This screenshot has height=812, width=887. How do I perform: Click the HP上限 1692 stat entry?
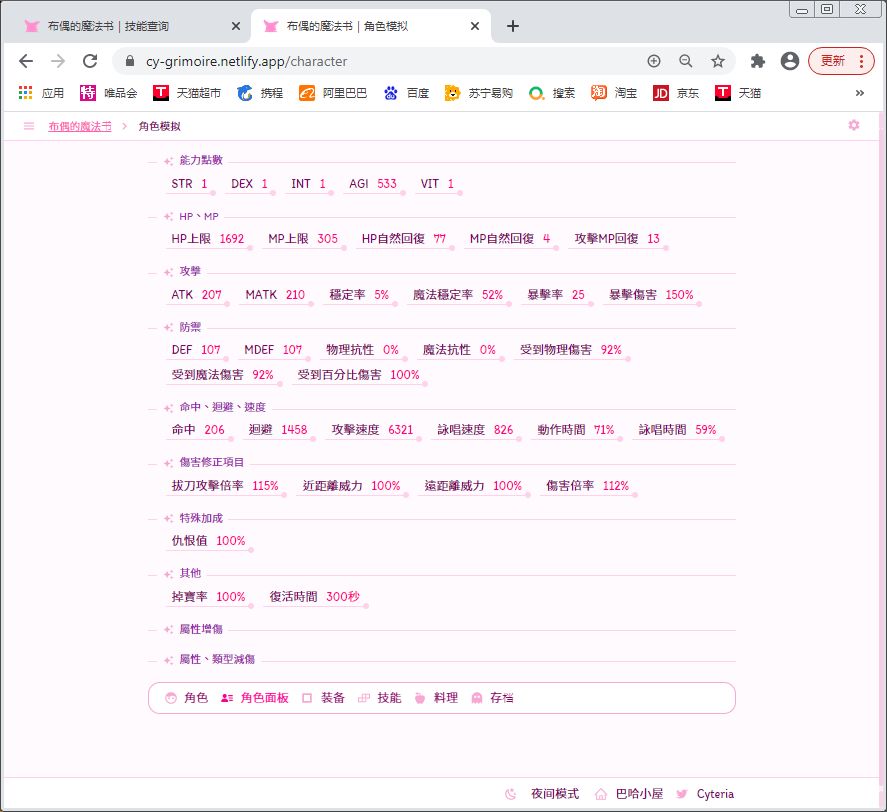tap(208, 239)
